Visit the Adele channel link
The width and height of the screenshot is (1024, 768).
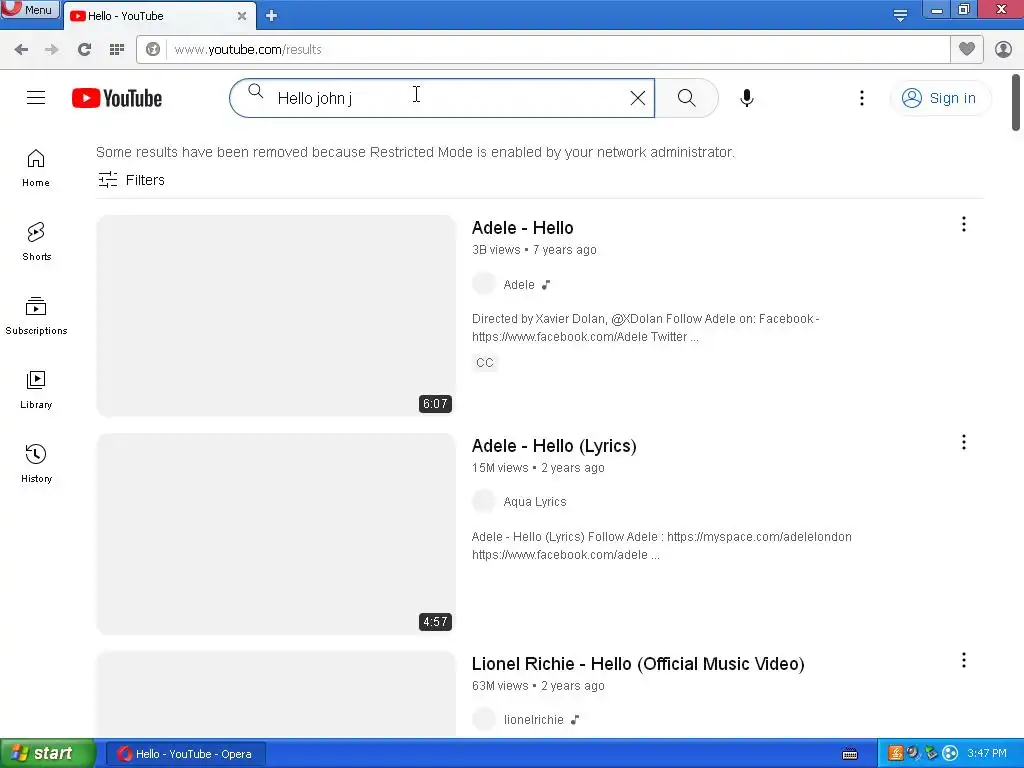[519, 285]
